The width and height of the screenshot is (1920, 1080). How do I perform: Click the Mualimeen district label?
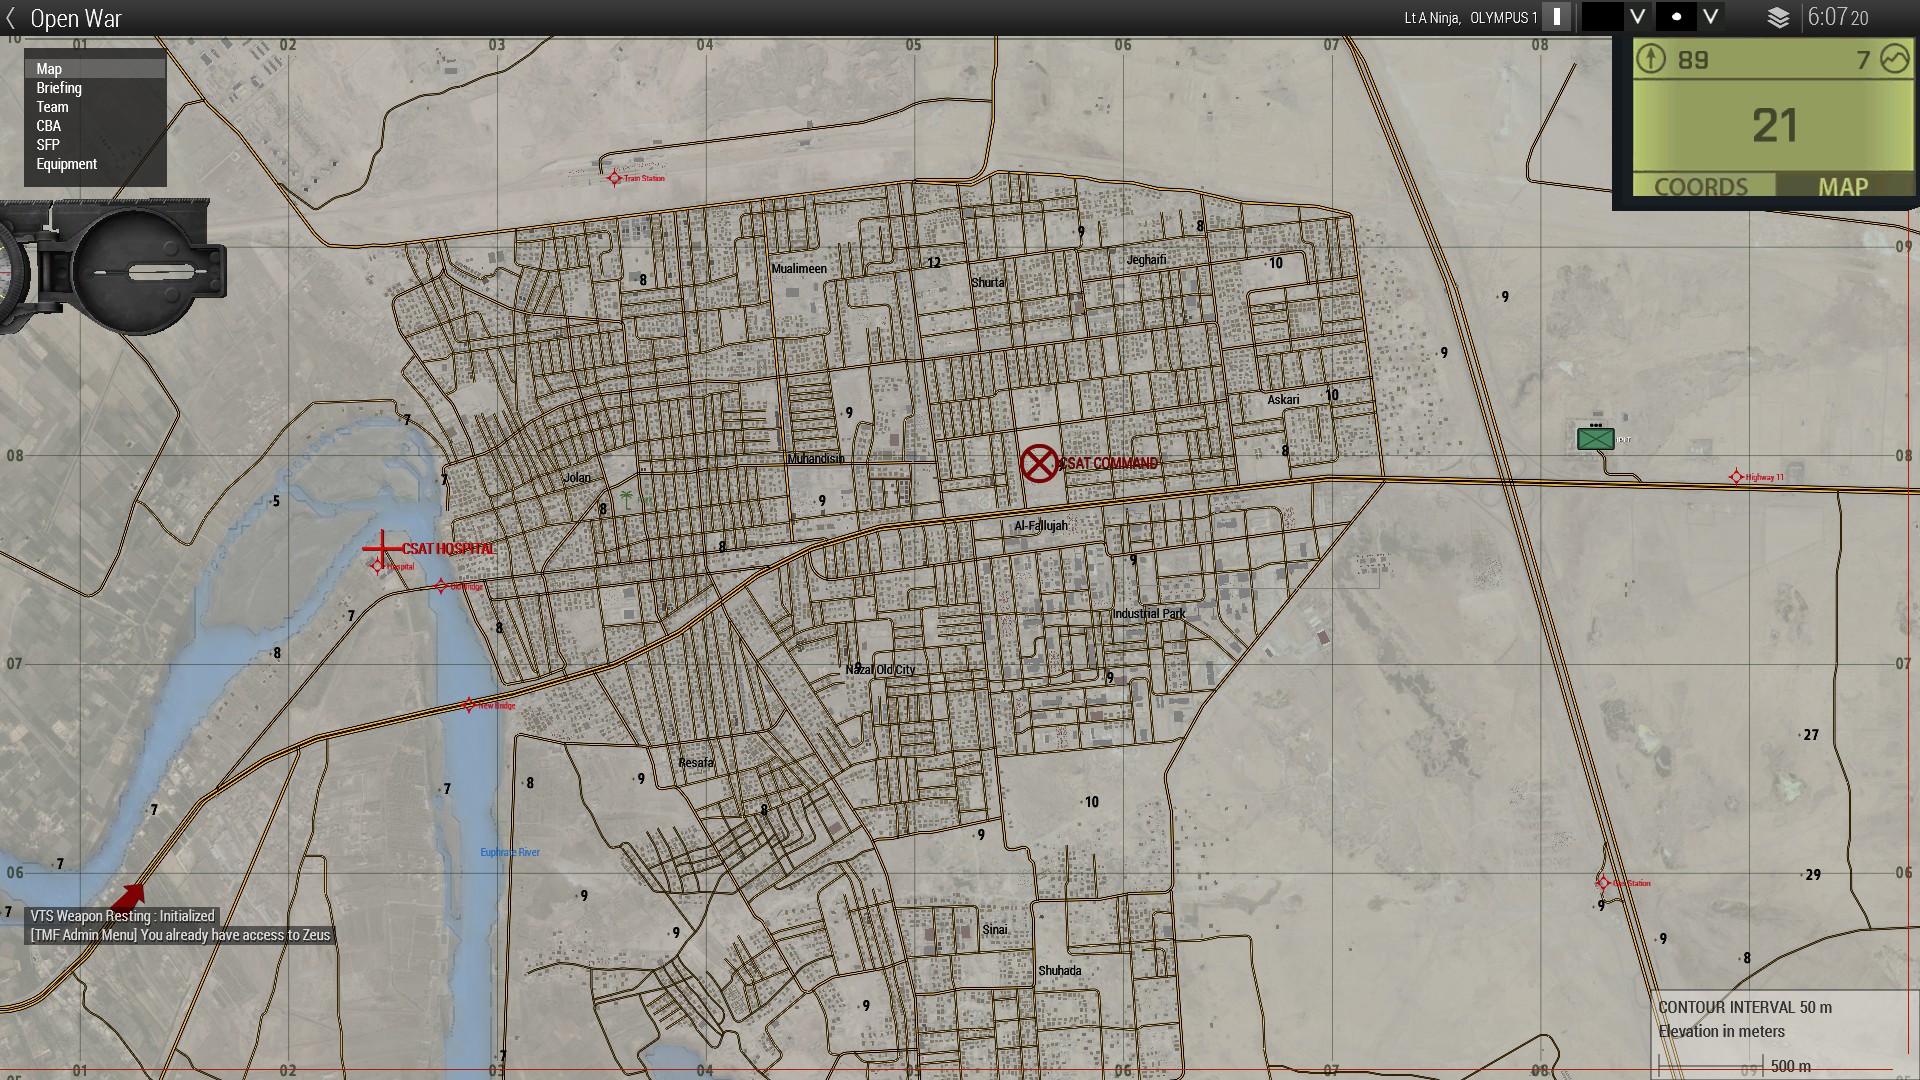pos(799,269)
